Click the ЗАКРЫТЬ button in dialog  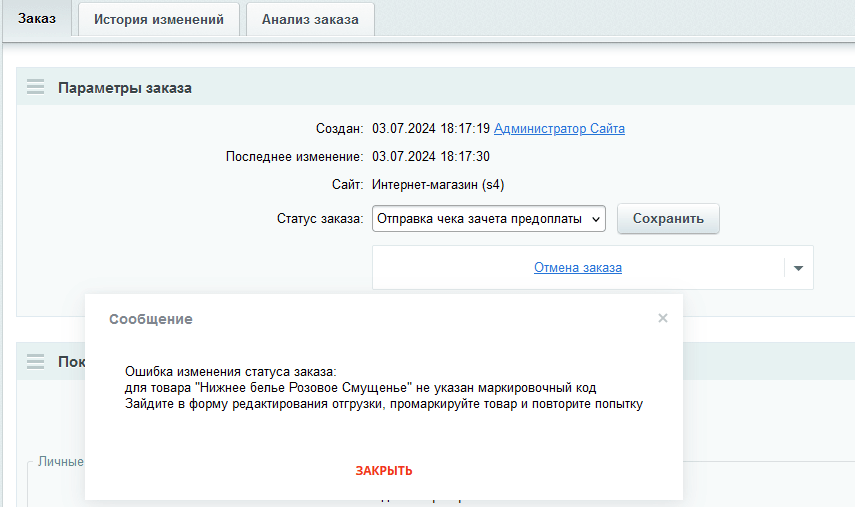click(x=384, y=471)
